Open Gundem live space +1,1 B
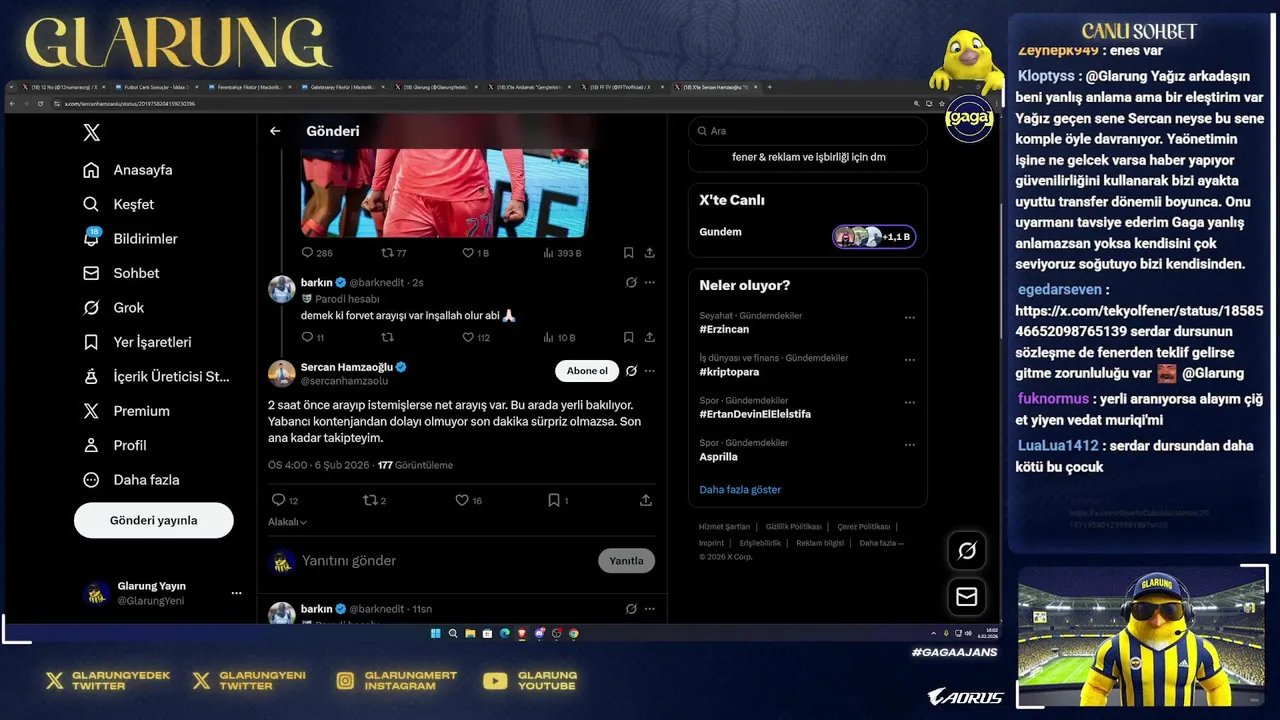 tap(873, 236)
